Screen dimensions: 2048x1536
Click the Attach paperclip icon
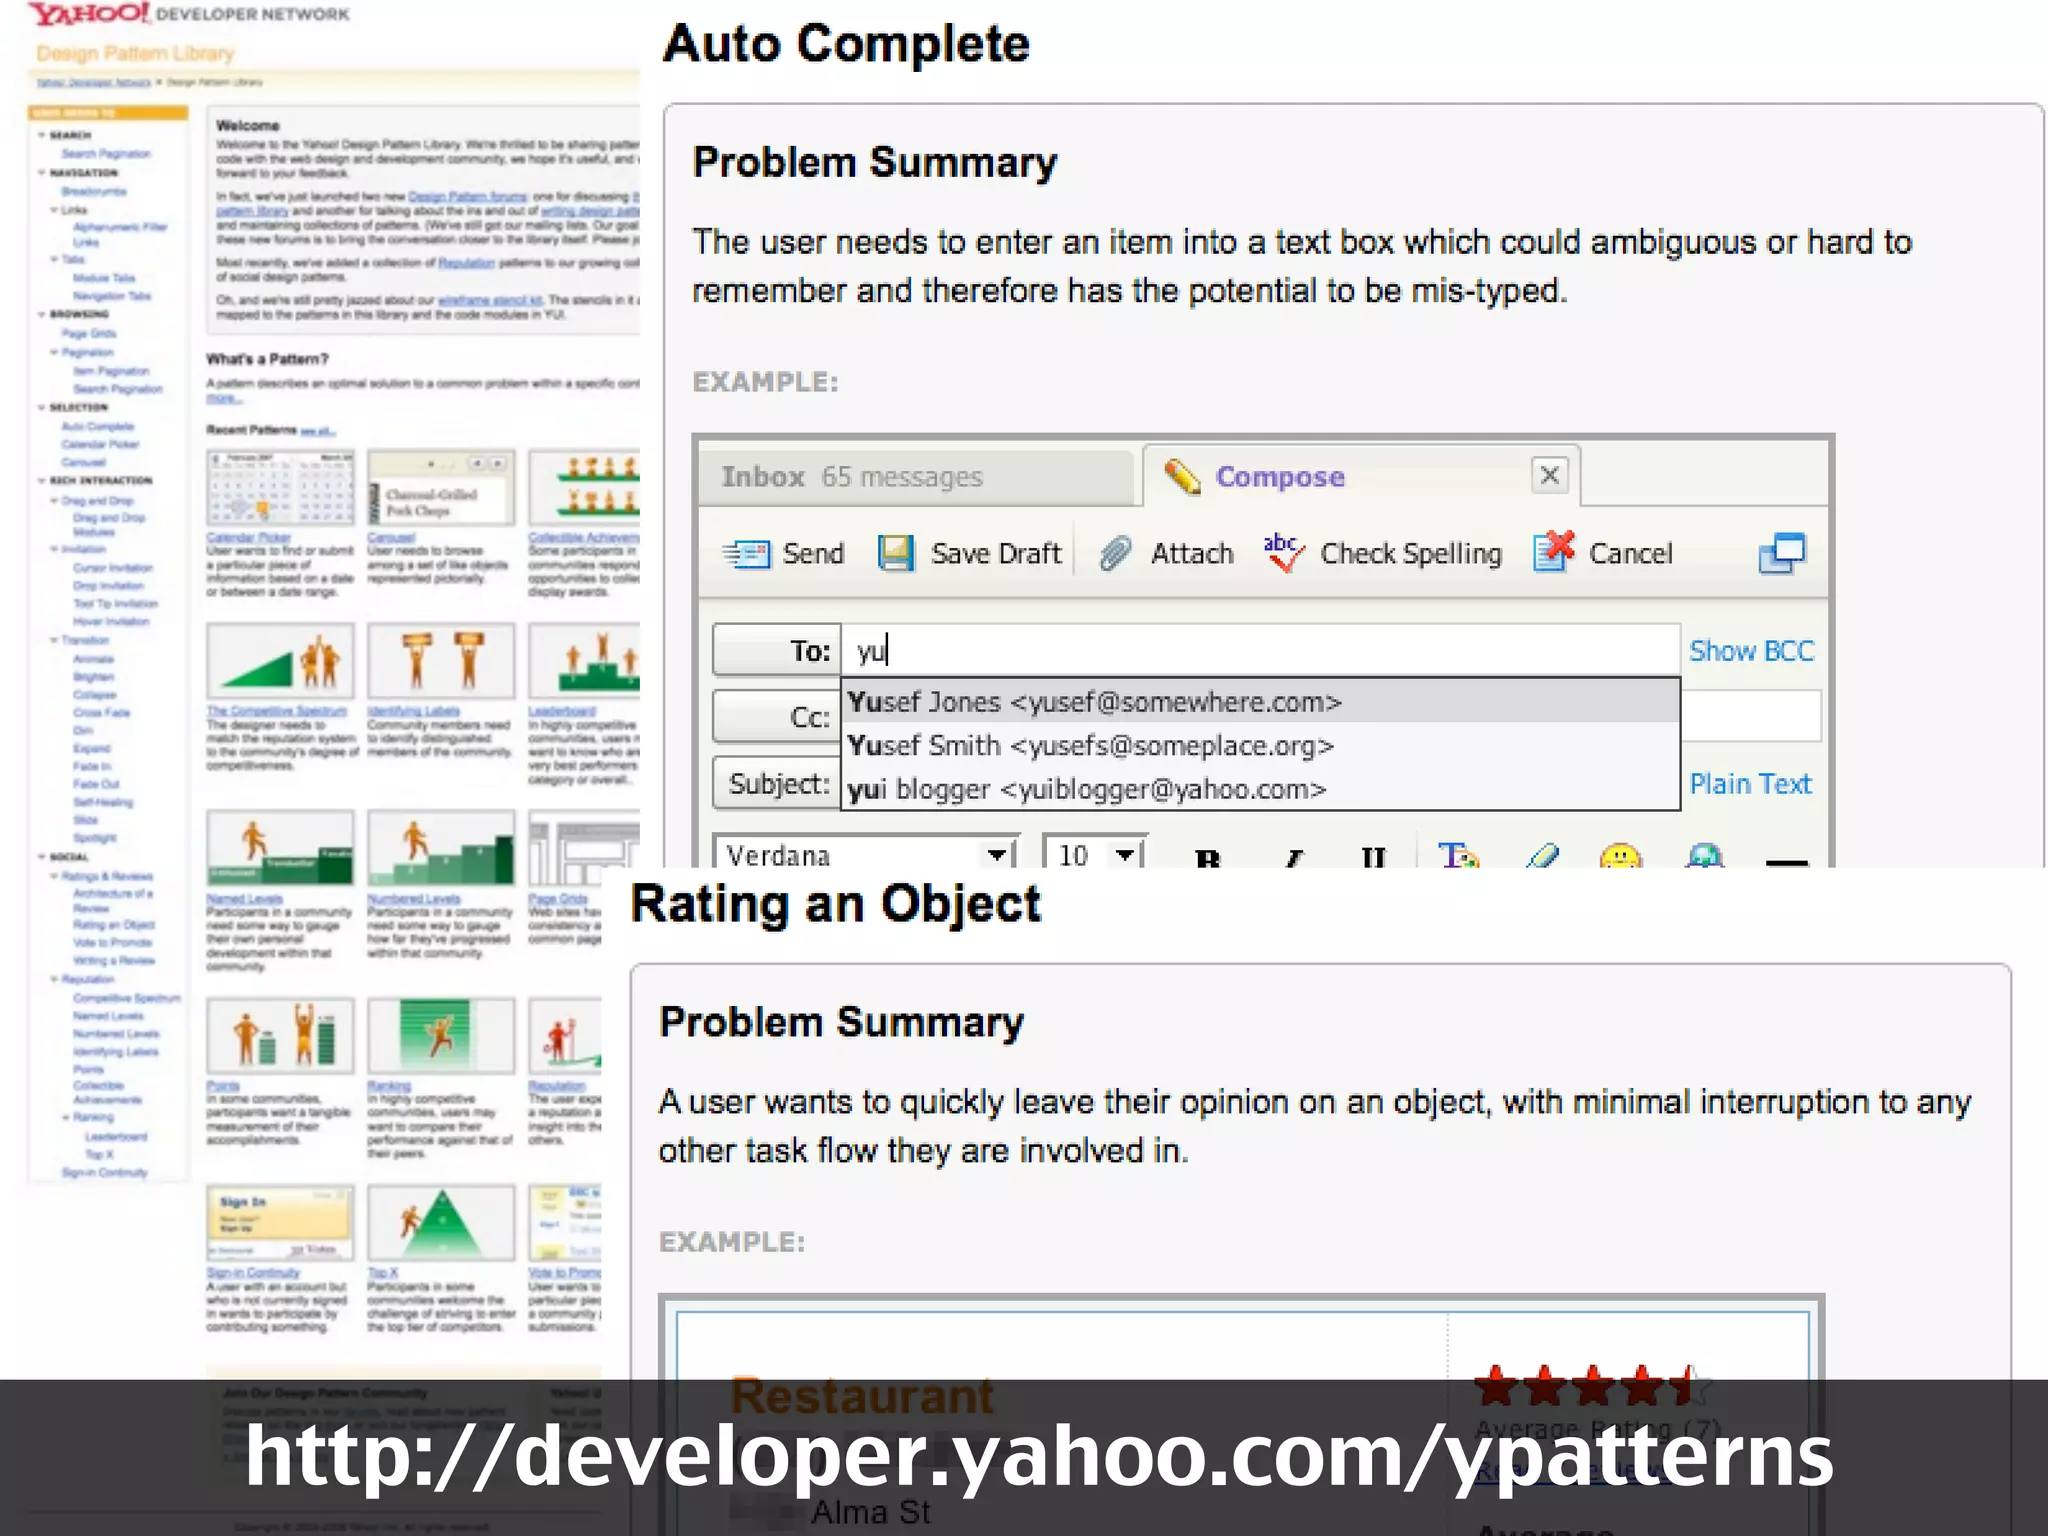(x=1115, y=553)
